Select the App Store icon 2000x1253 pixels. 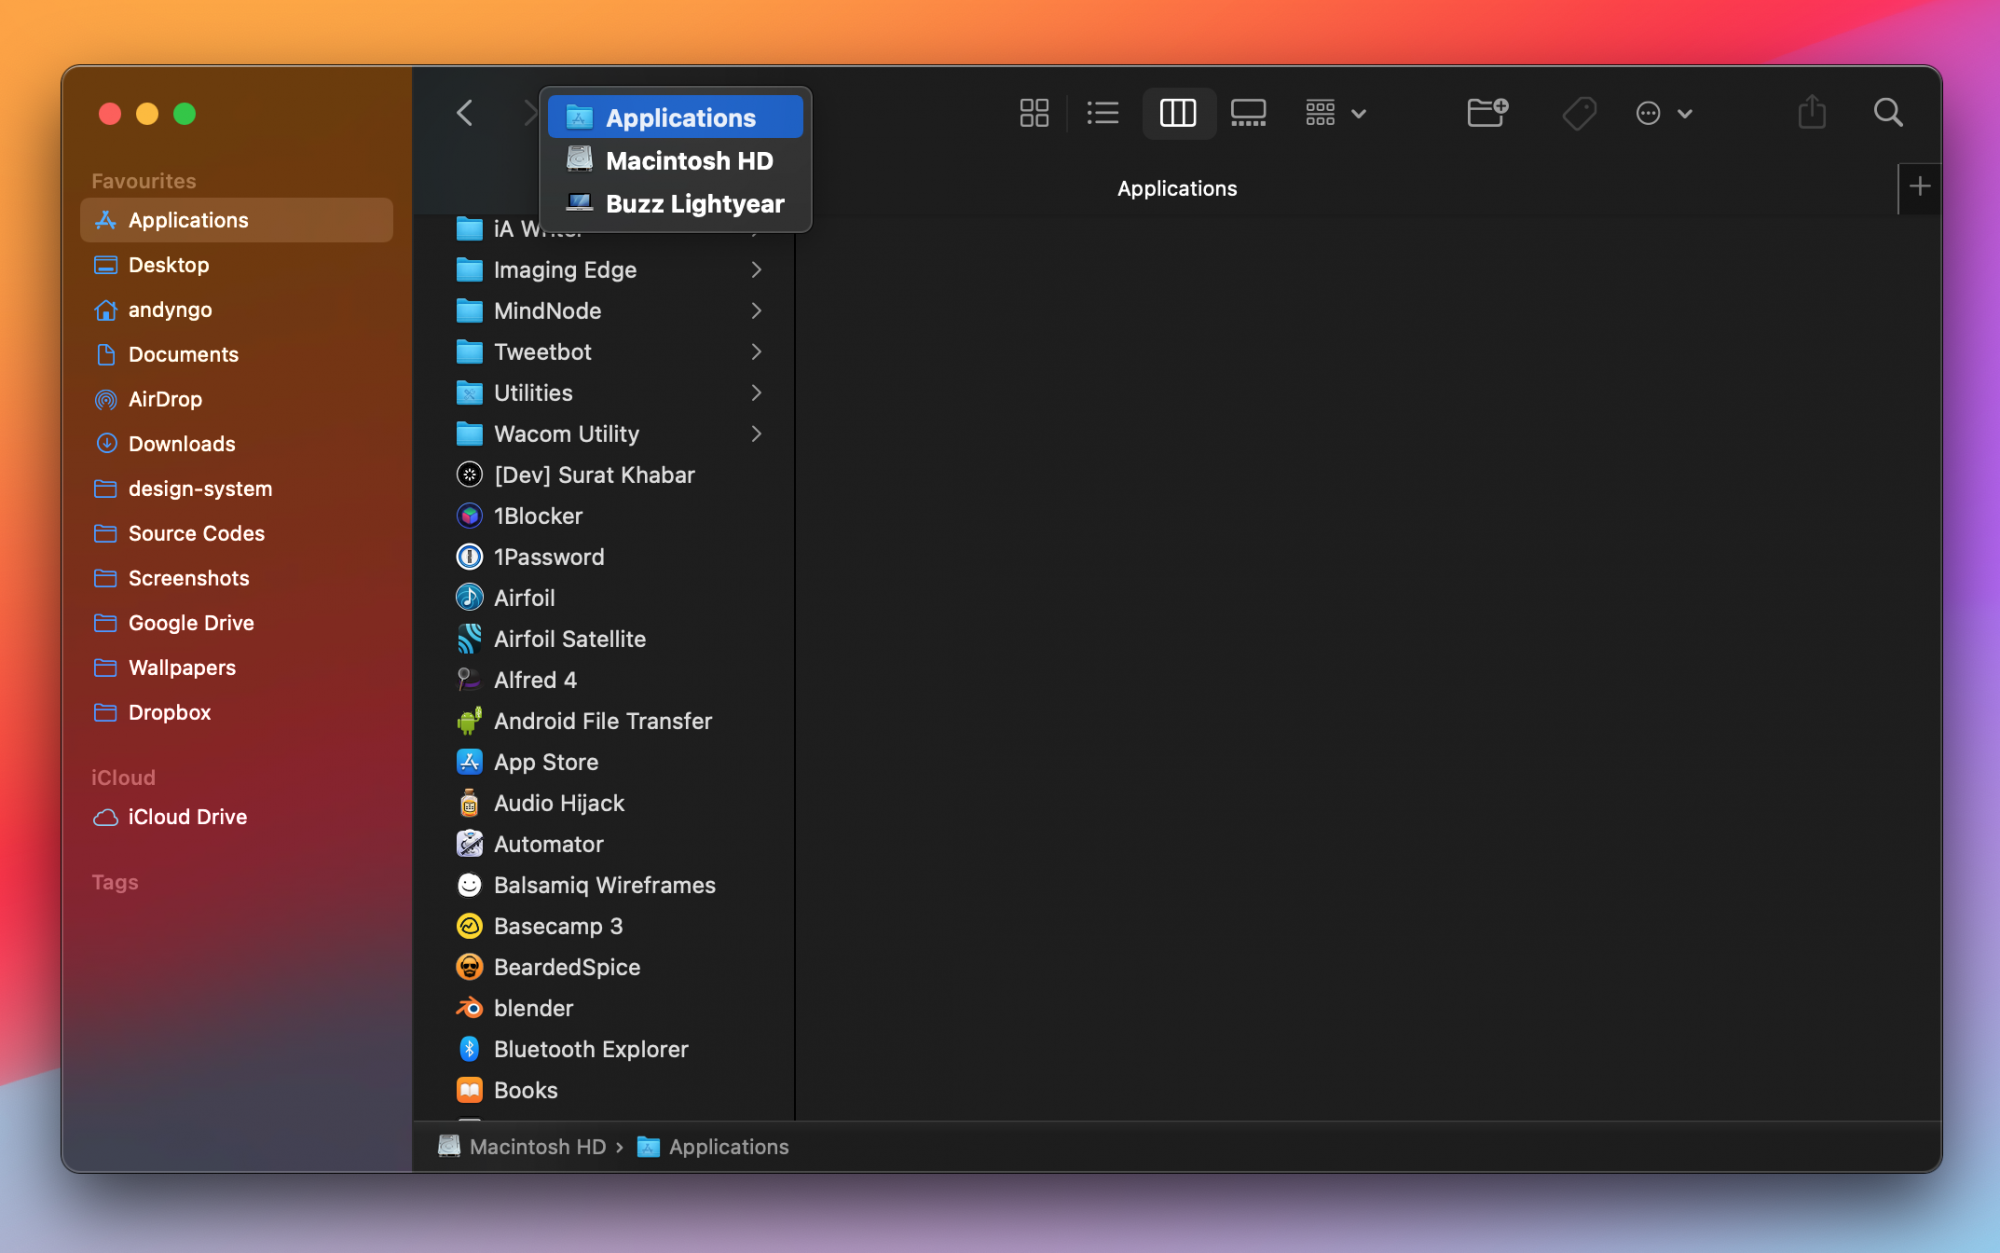click(x=469, y=762)
